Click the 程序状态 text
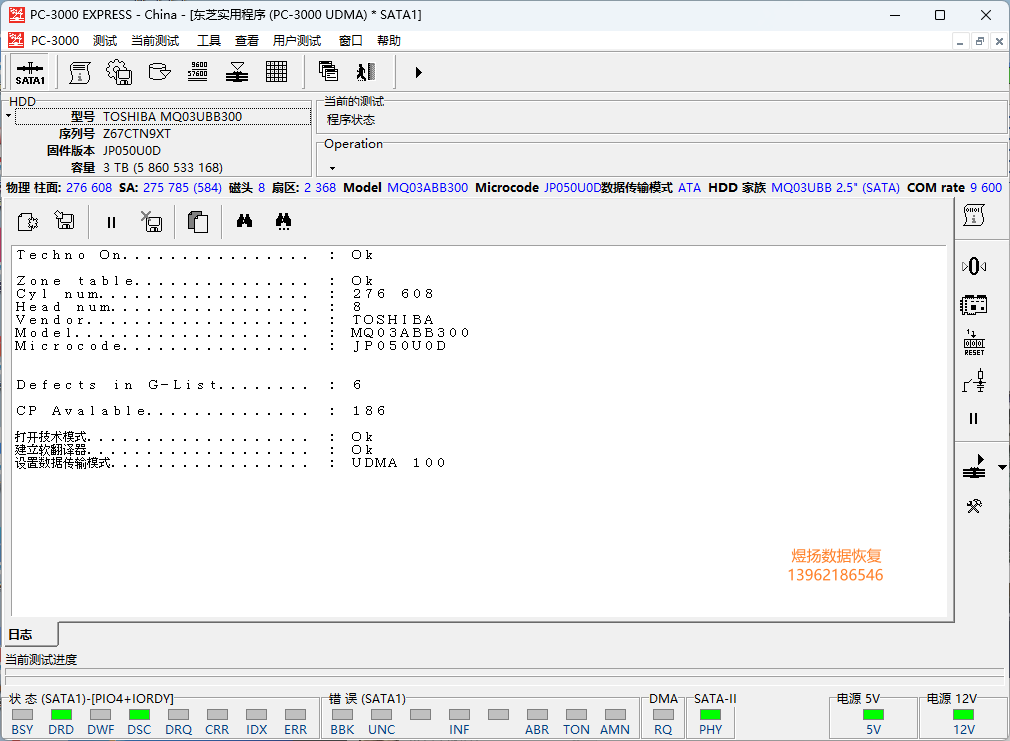Viewport: 1010px width, 741px height. point(350,120)
